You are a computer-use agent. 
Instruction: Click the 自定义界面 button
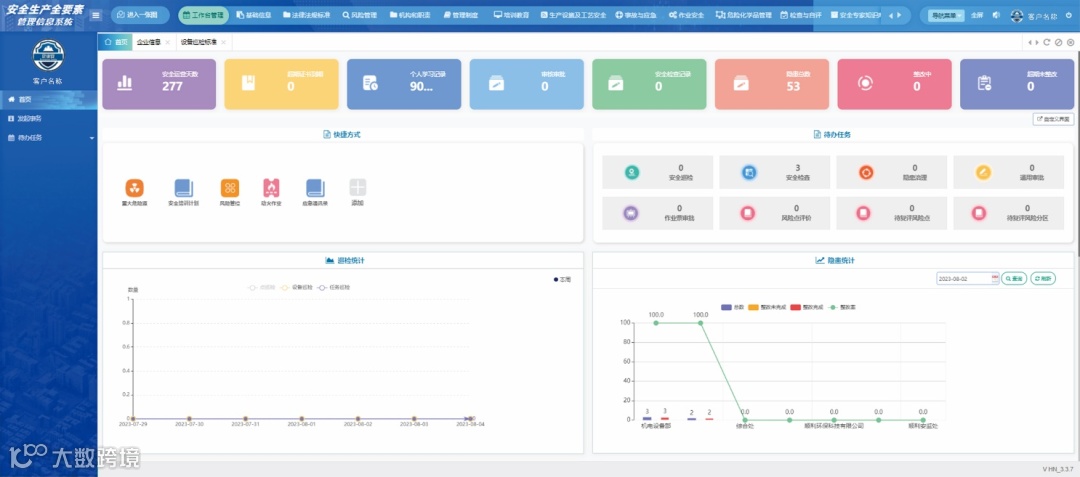tap(1053, 119)
